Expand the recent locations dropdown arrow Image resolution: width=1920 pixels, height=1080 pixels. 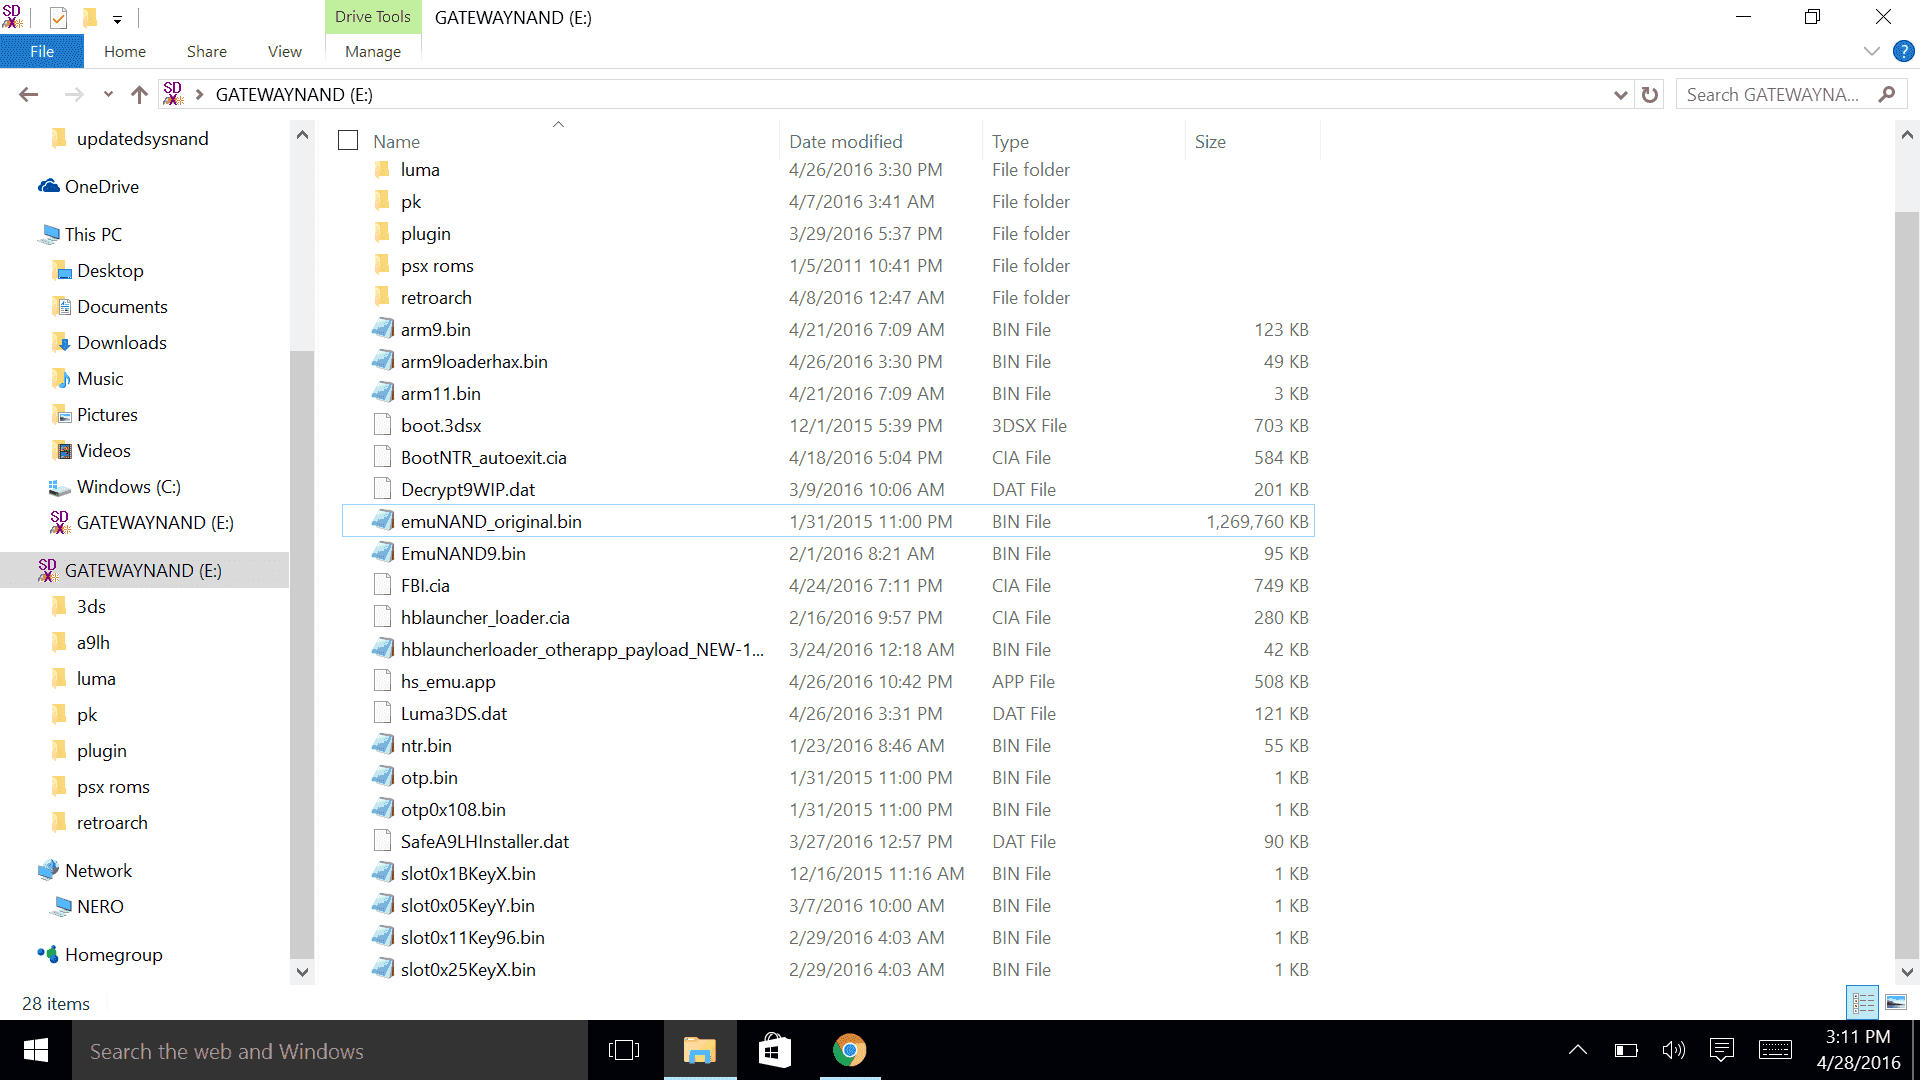click(x=108, y=94)
